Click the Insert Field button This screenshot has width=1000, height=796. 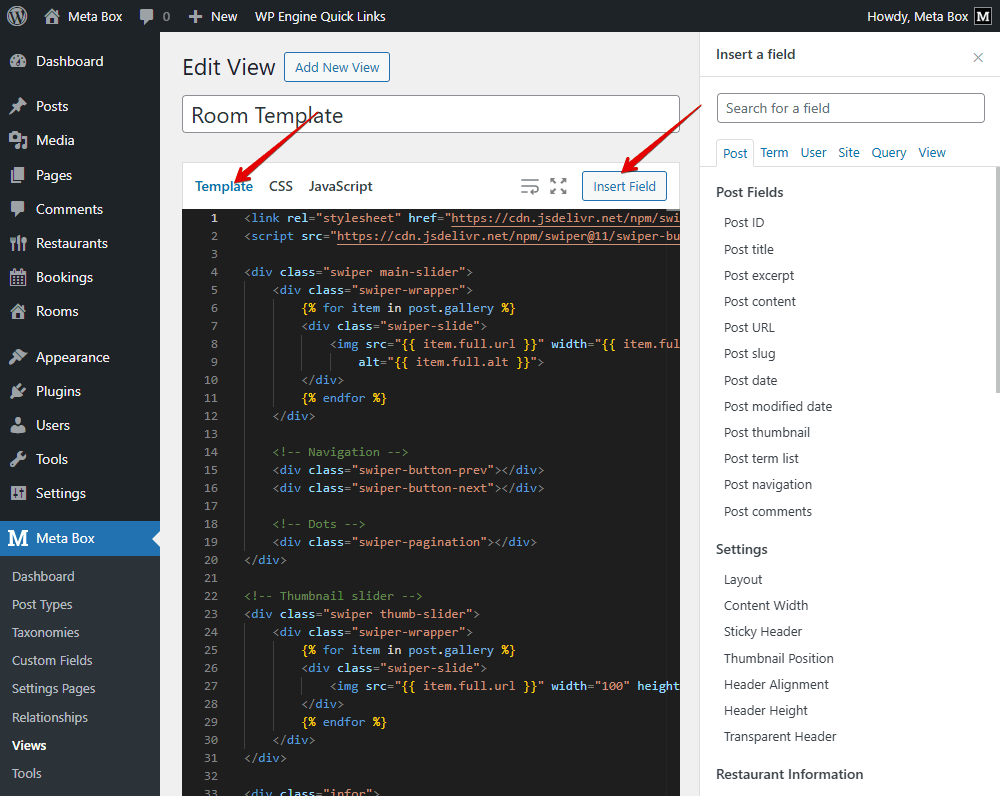pyautogui.click(x=624, y=186)
